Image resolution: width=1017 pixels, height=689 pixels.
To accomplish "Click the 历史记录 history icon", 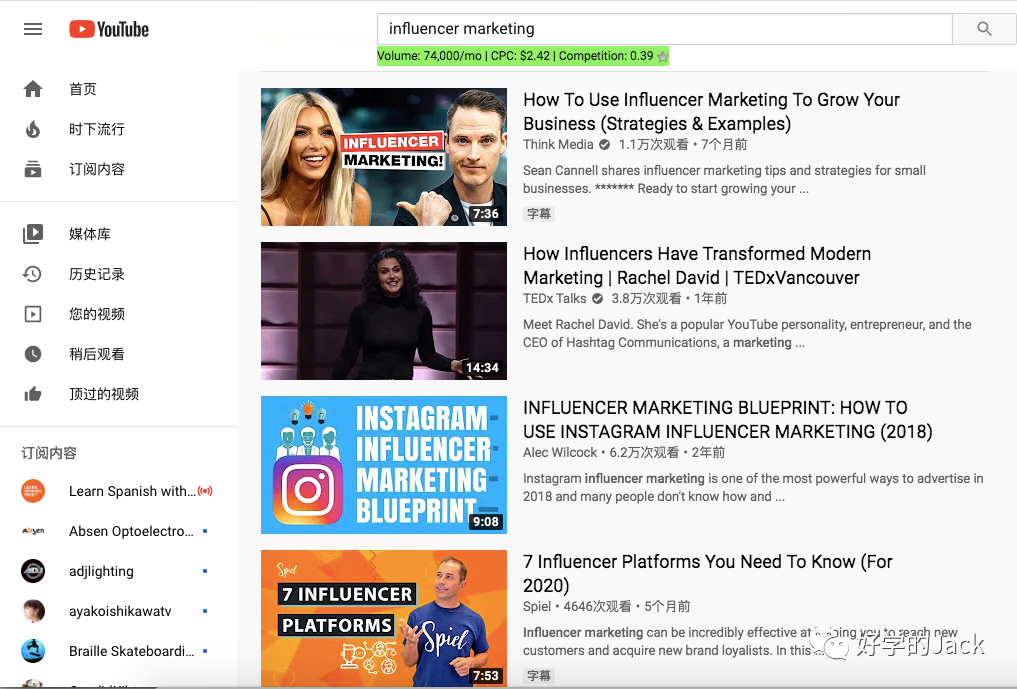I will coord(33,274).
